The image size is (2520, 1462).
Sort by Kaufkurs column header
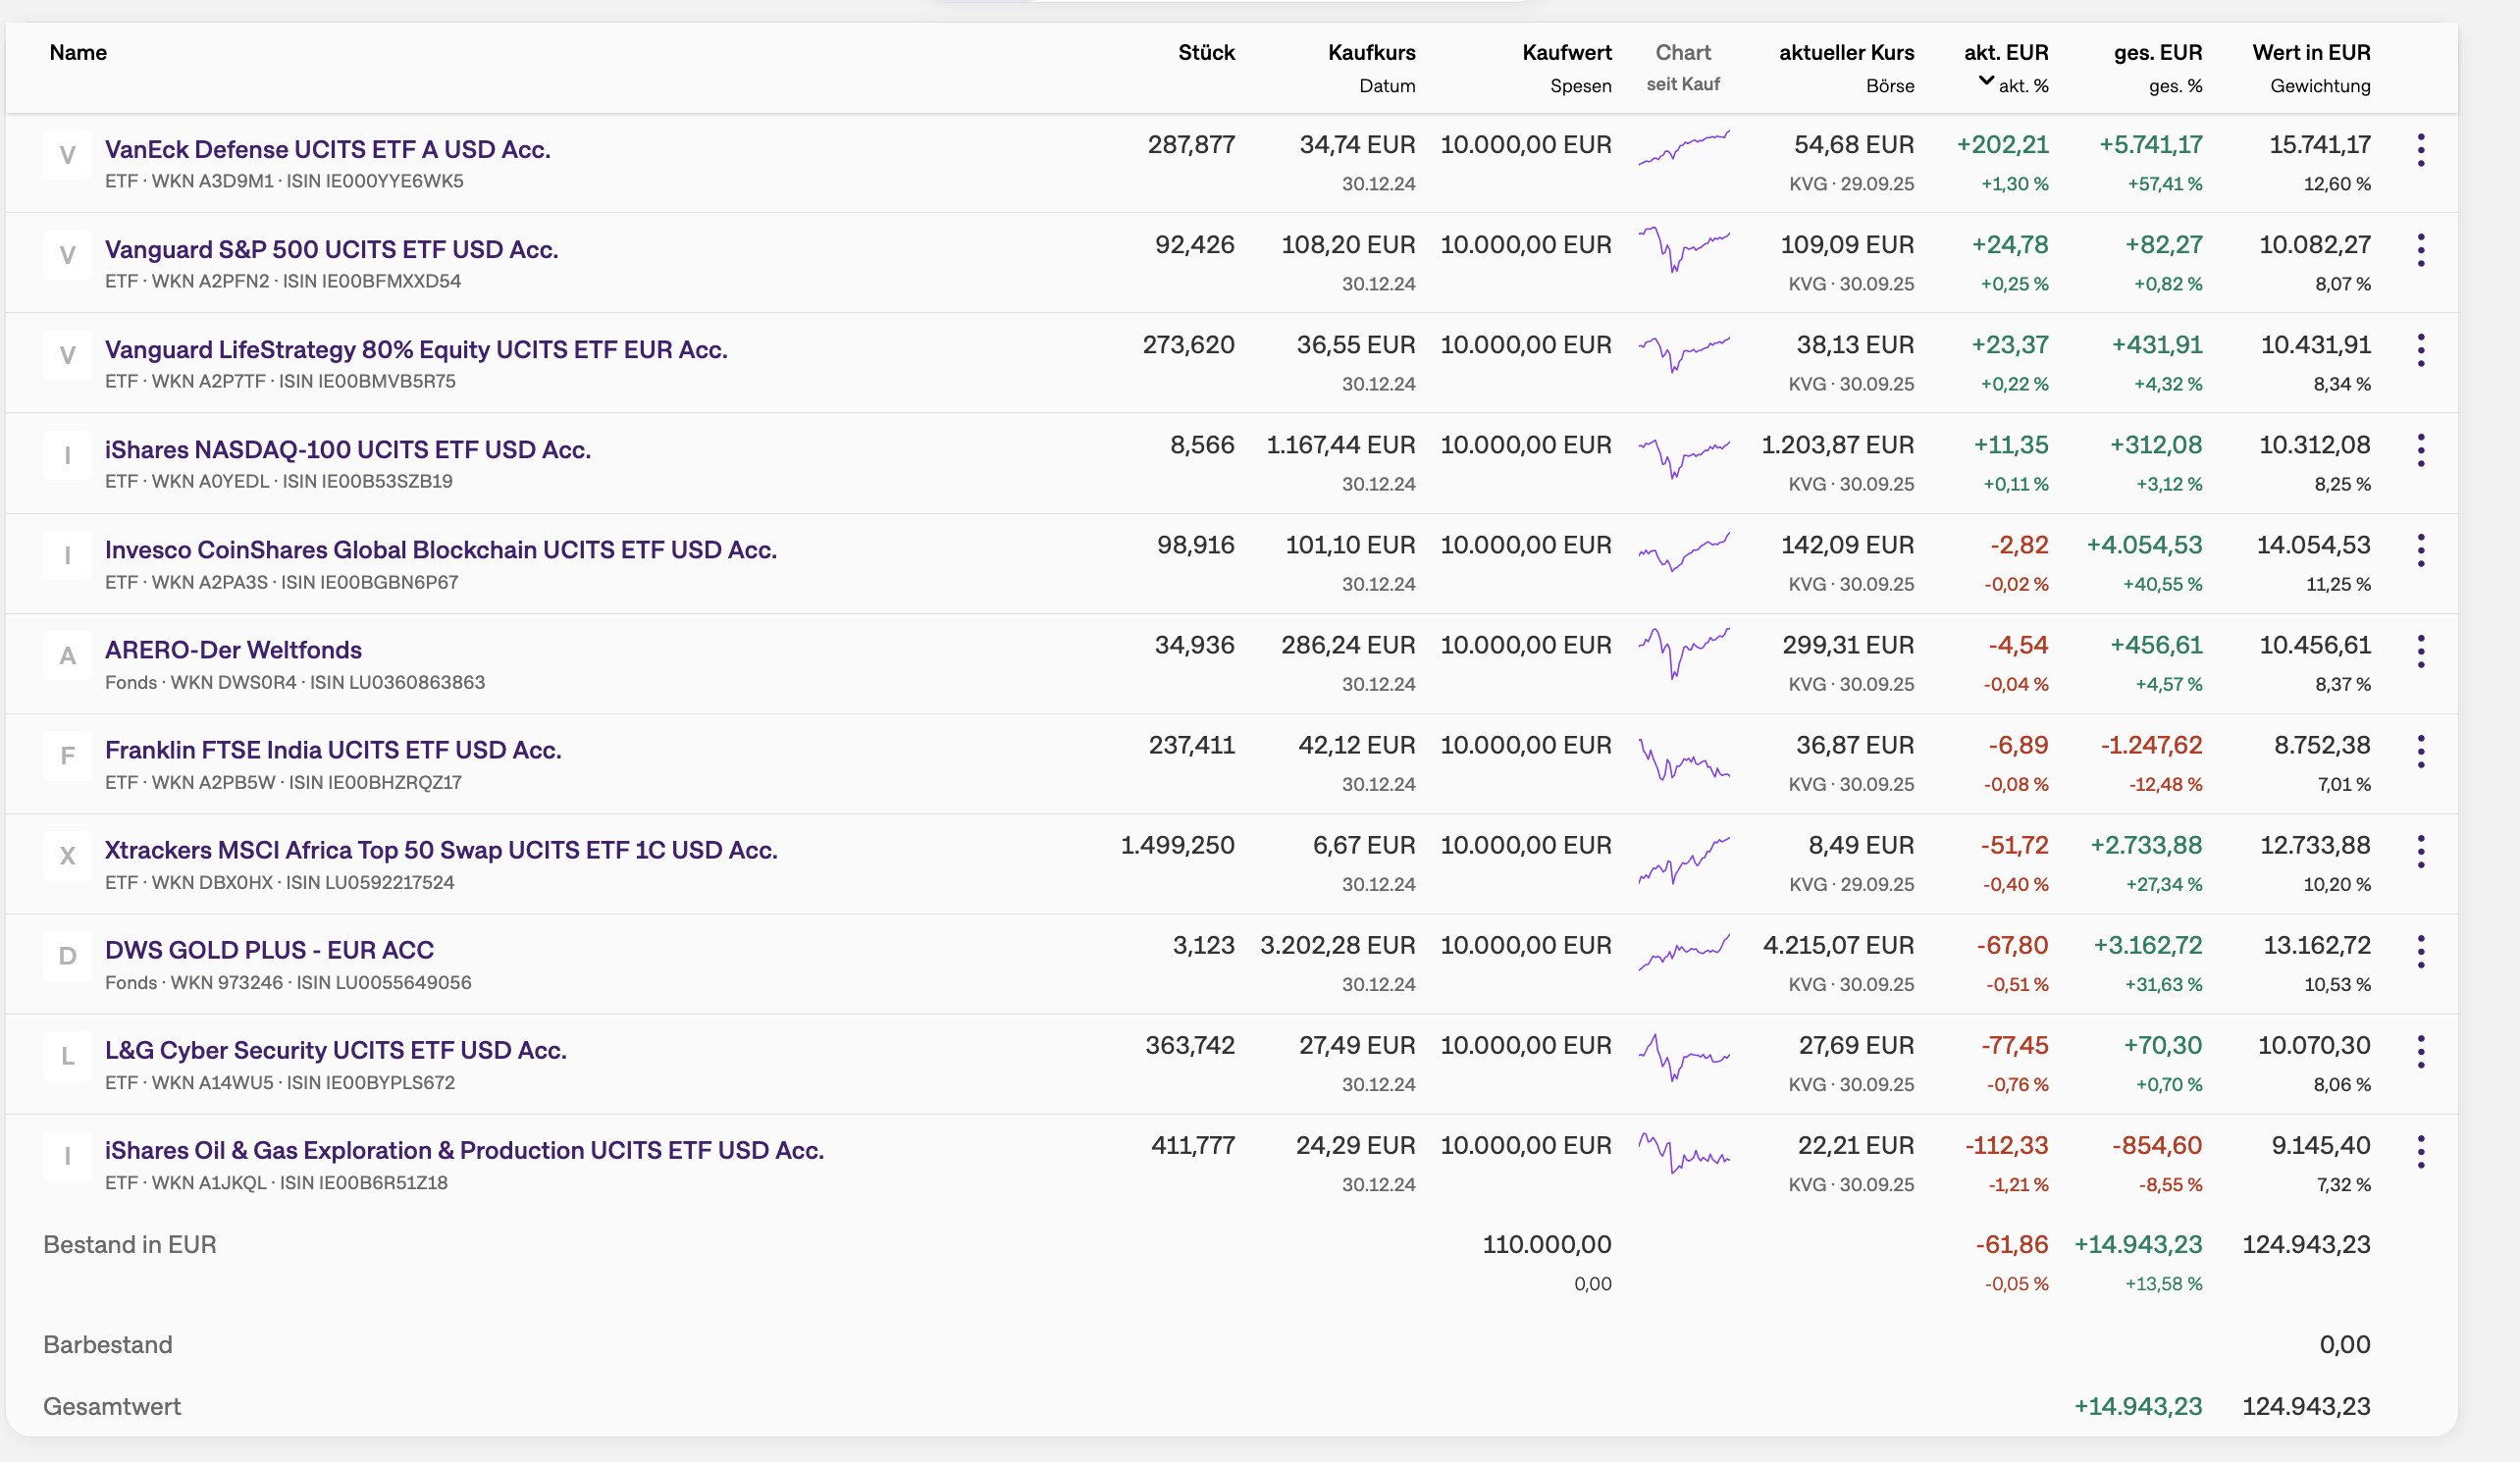click(1371, 52)
